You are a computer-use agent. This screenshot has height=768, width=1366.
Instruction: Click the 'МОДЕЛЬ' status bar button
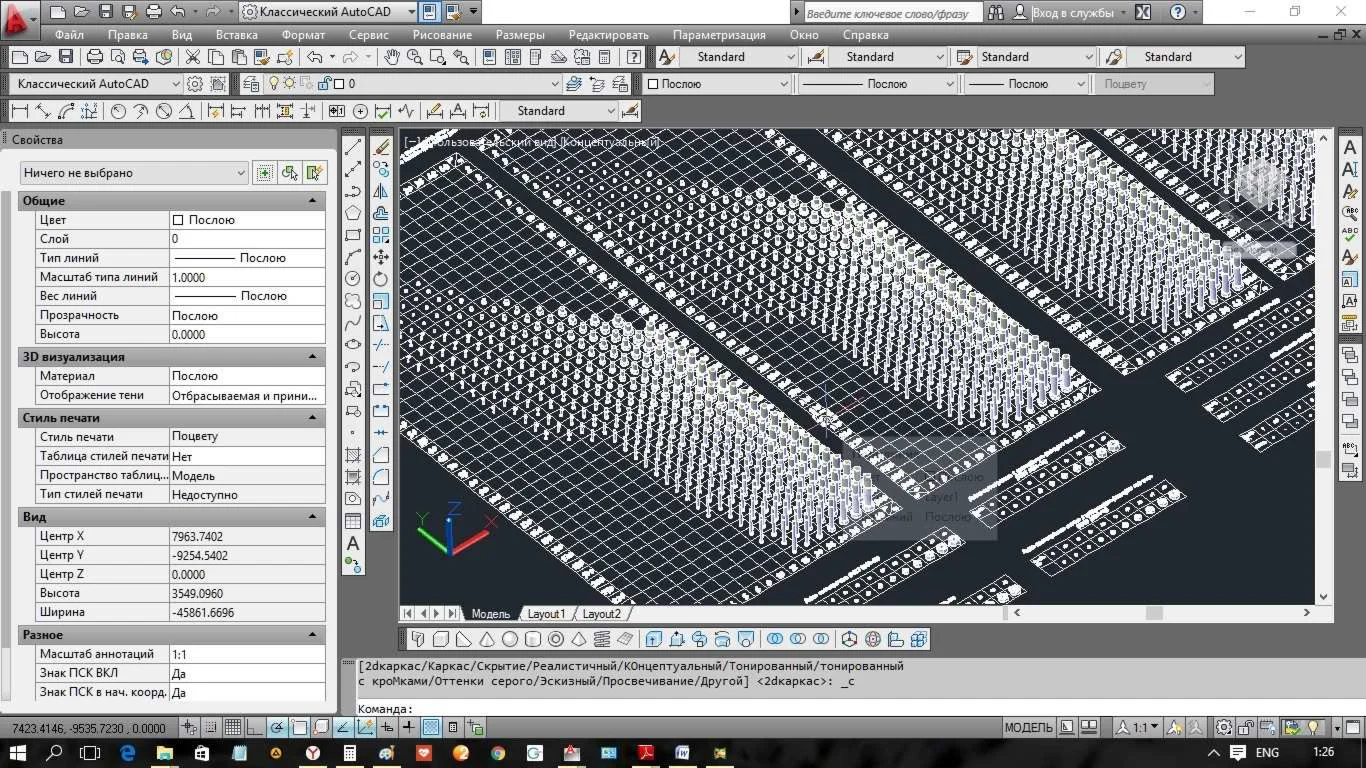coord(1028,728)
